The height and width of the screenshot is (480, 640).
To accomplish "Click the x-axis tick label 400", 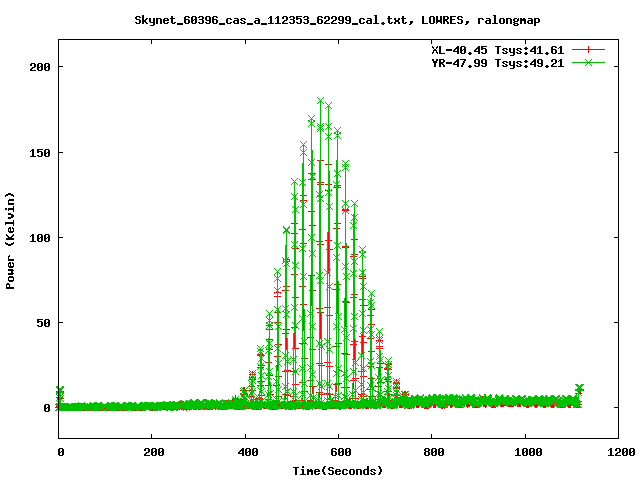I will [x=248, y=452].
